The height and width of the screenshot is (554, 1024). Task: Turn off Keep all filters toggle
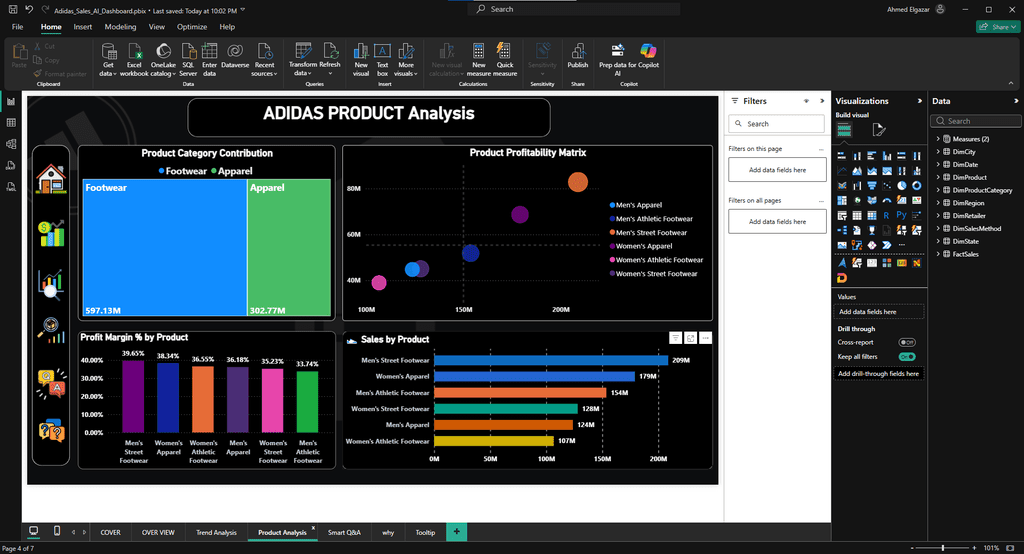click(x=906, y=357)
